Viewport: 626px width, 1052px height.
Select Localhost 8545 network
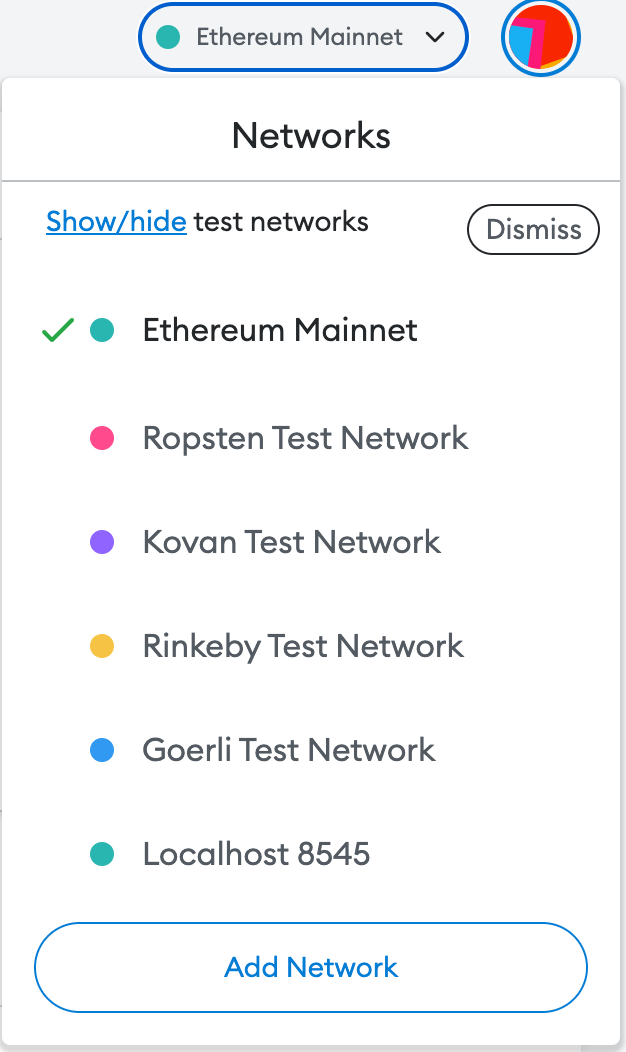click(256, 854)
